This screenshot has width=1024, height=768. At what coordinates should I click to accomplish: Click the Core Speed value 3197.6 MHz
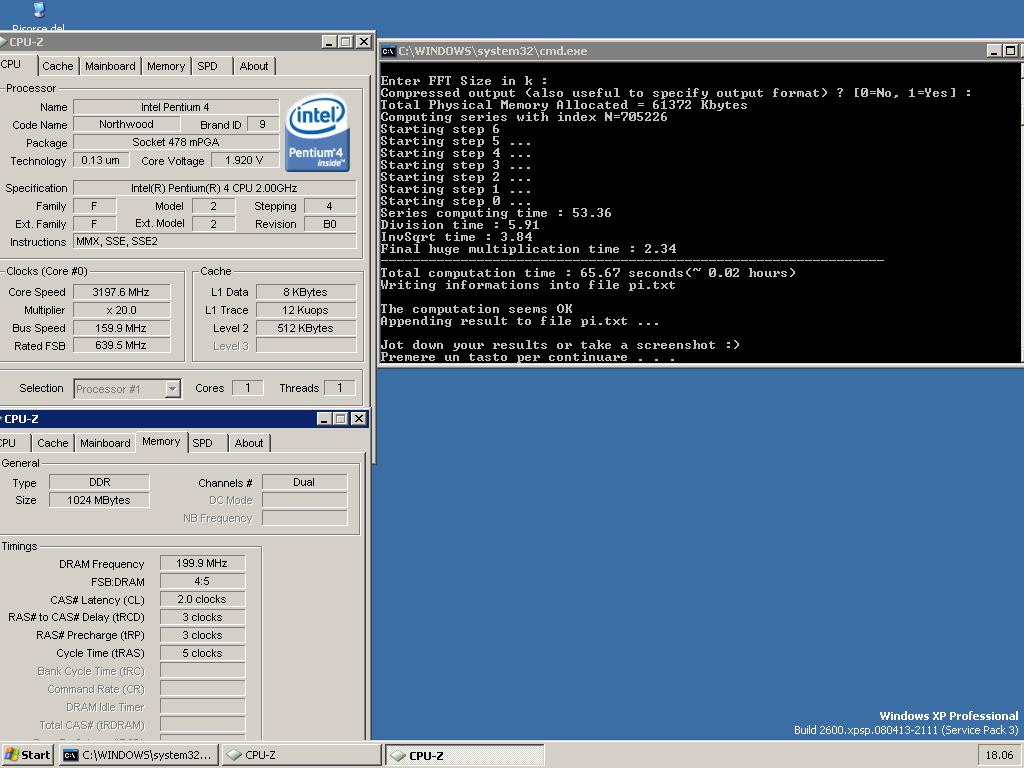pyautogui.click(x=121, y=292)
